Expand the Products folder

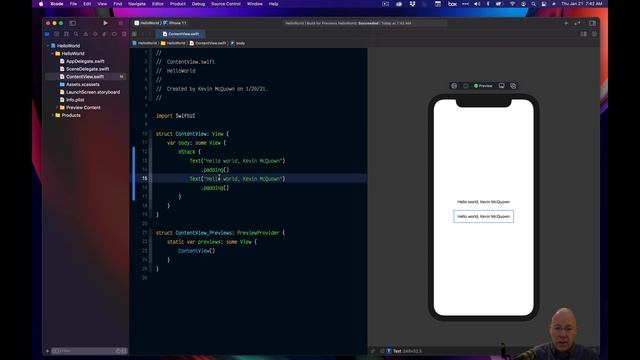[53, 115]
